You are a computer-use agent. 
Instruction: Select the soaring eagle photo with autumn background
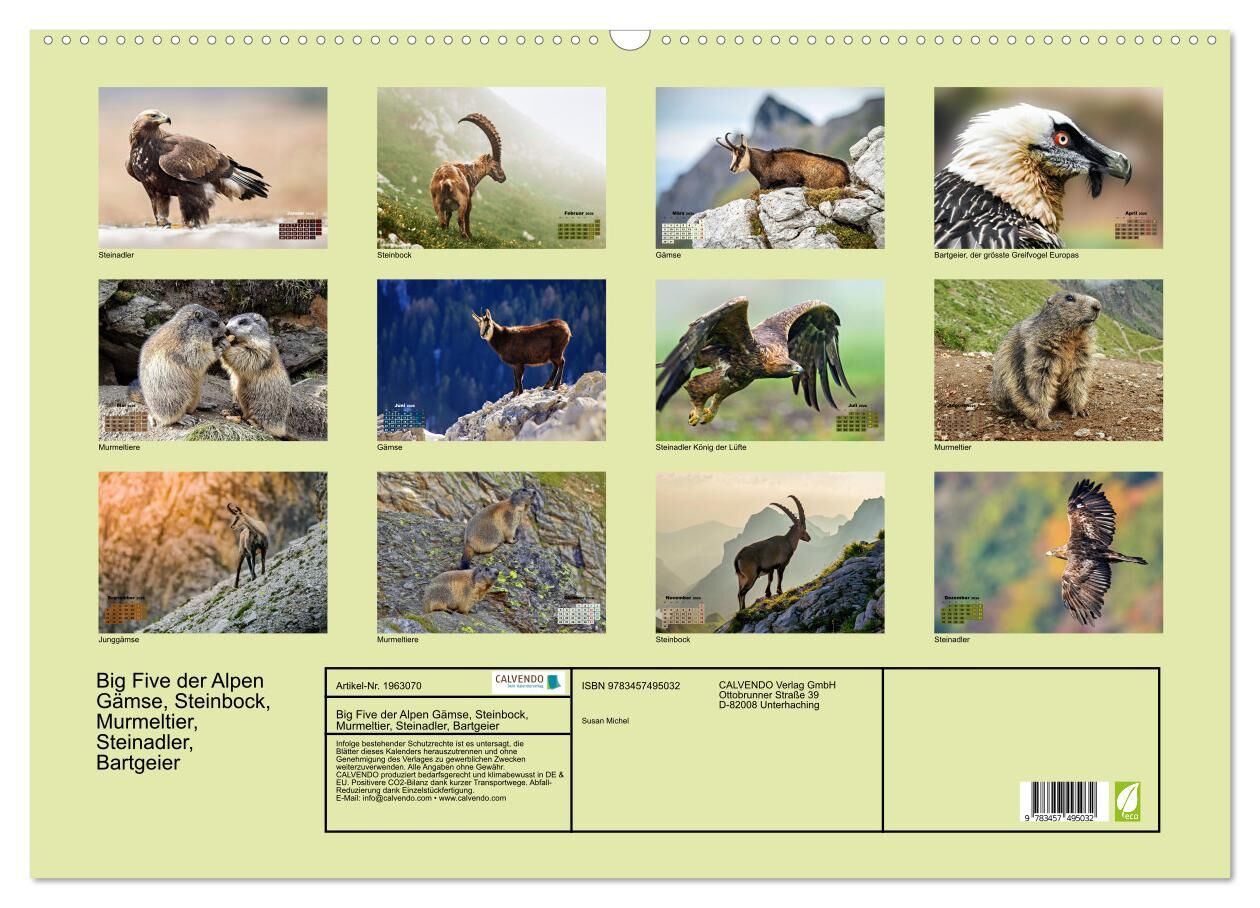pyautogui.click(x=1048, y=552)
